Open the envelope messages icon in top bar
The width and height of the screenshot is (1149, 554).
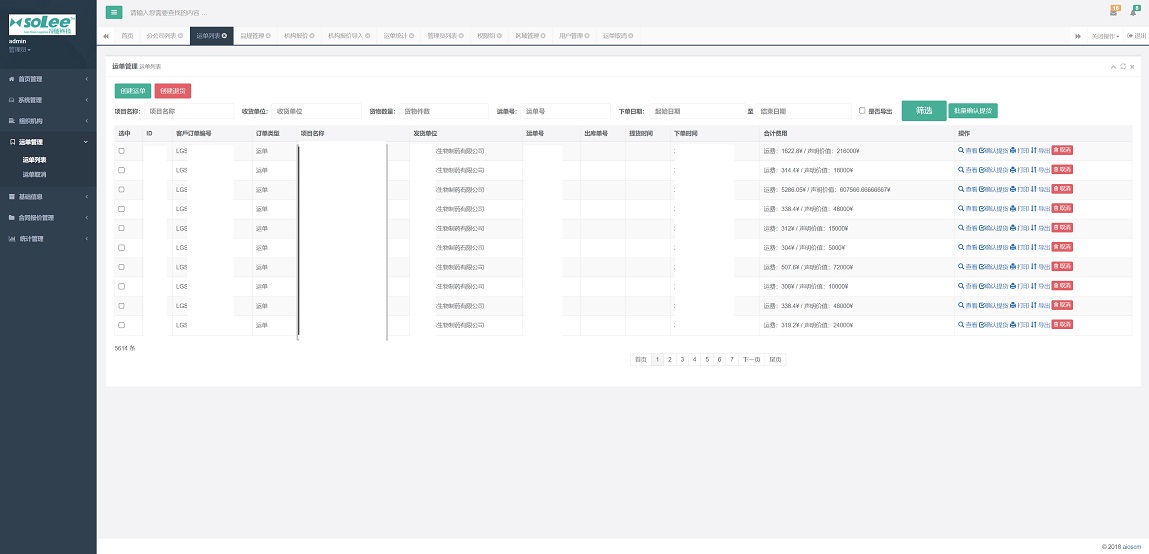pos(1114,12)
